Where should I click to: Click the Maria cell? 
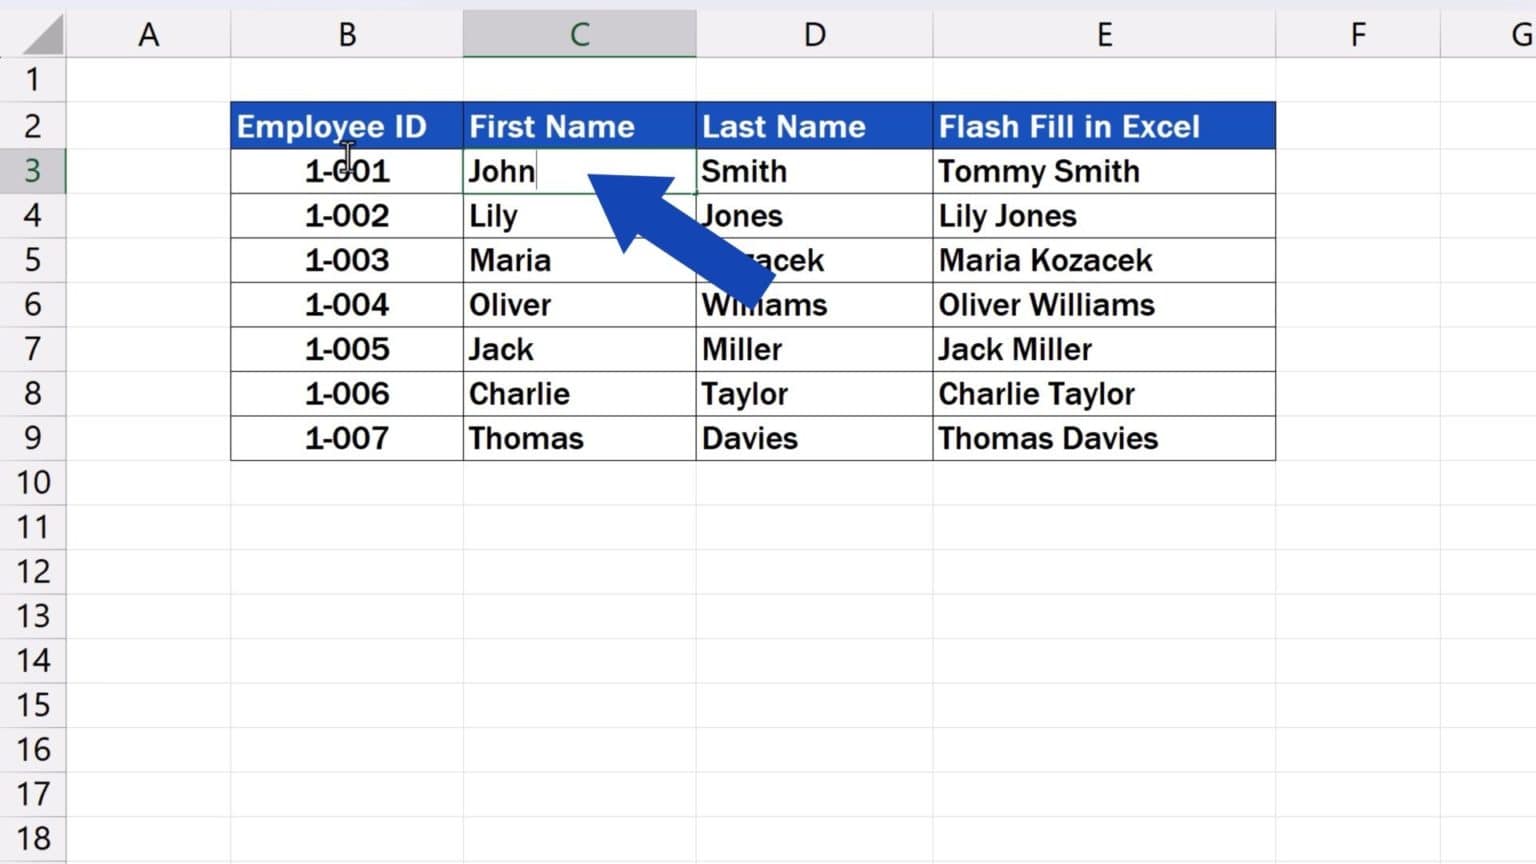pos(580,260)
